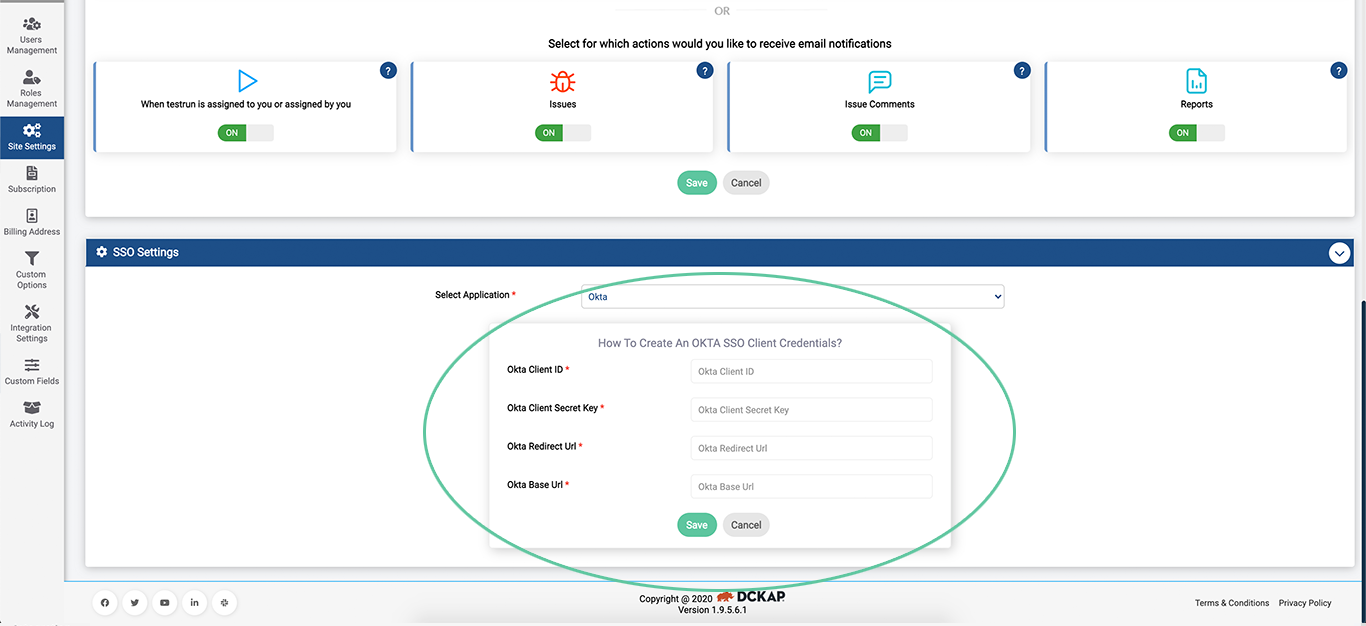Open Activity Log in sidebar

click(32, 415)
